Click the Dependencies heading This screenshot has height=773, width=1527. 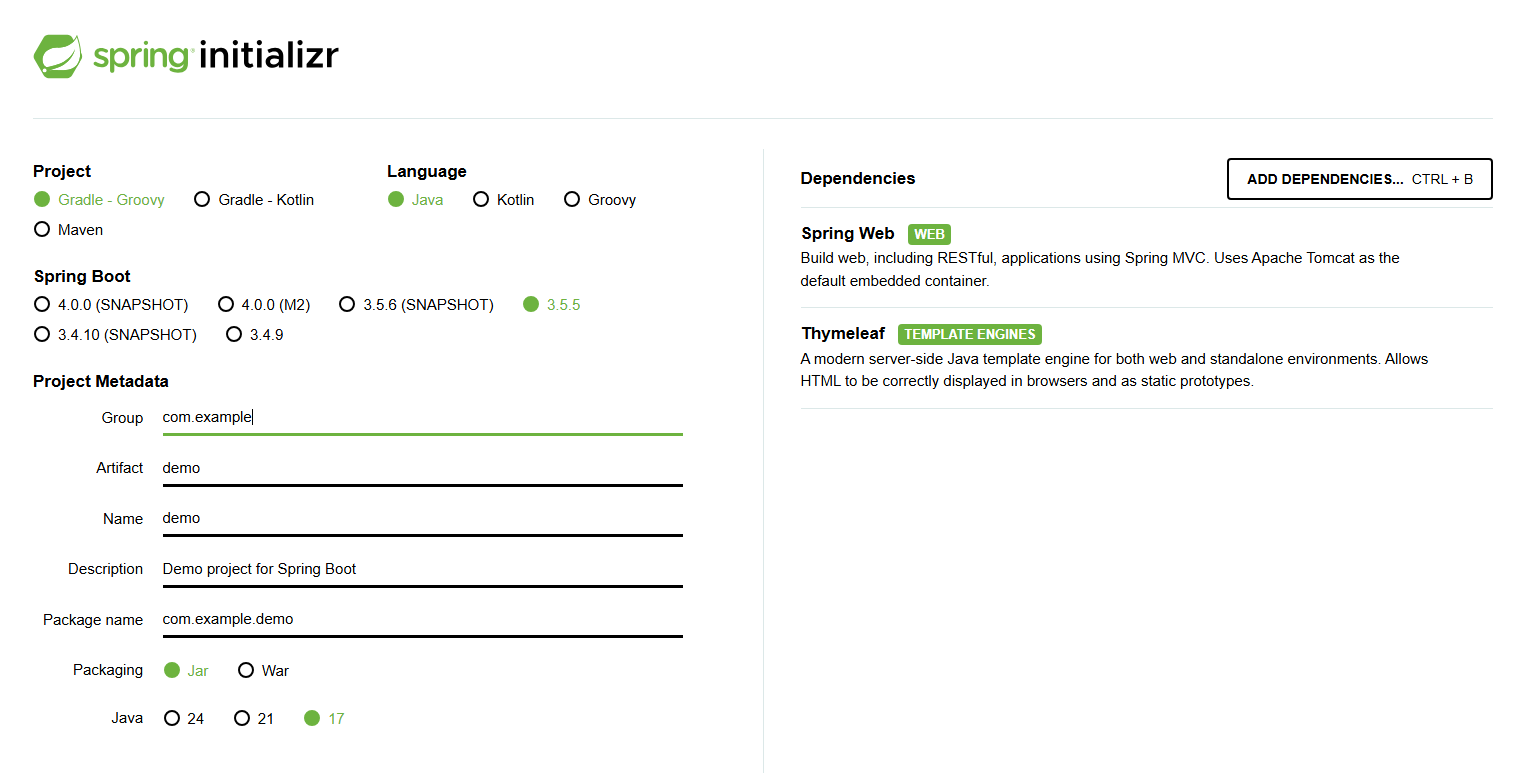[858, 178]
